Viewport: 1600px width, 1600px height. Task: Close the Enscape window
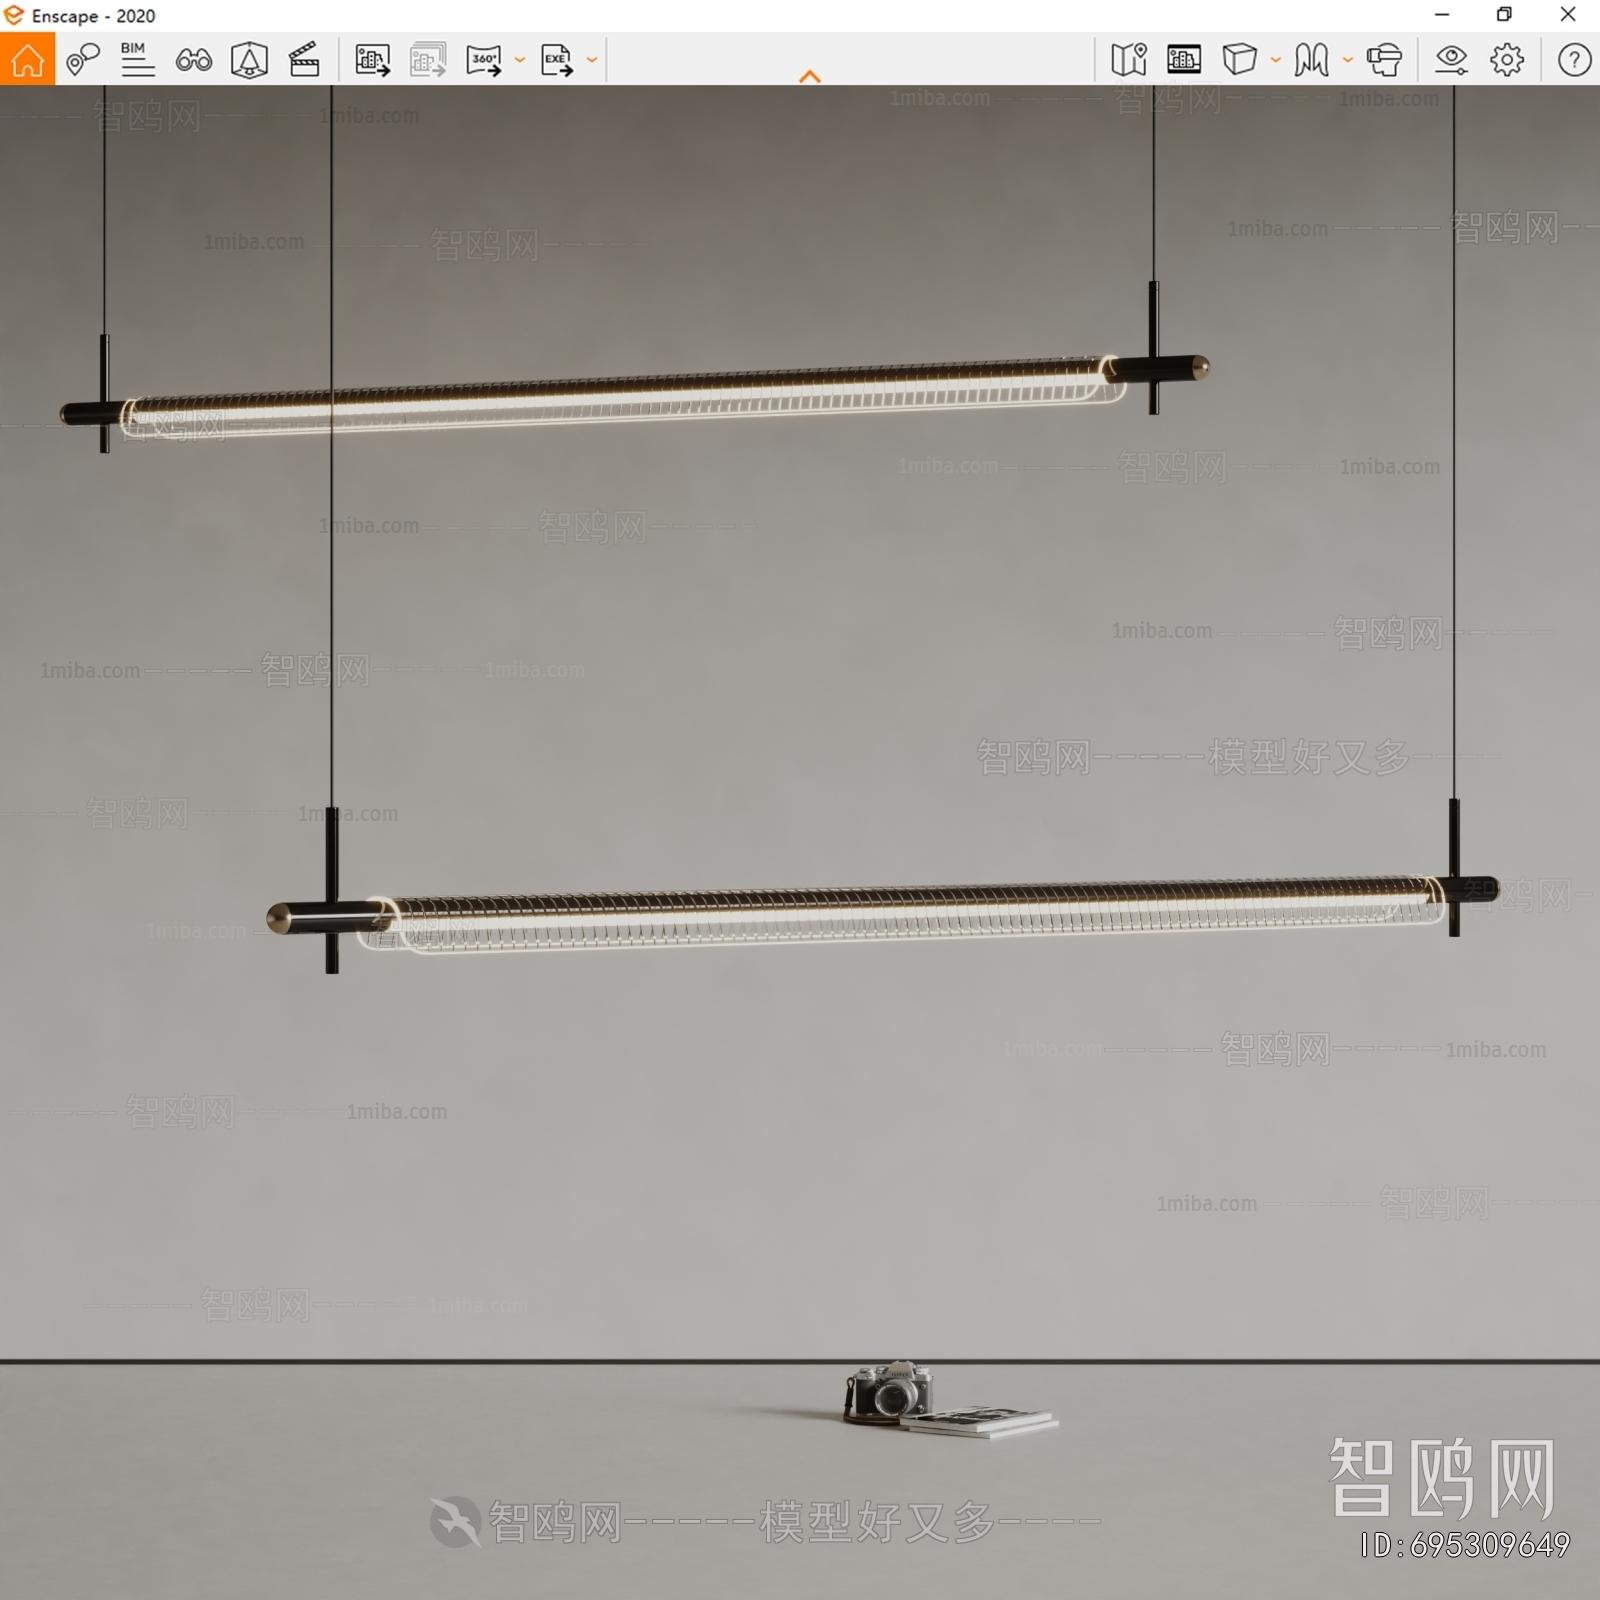click(x=1568, y=15)
